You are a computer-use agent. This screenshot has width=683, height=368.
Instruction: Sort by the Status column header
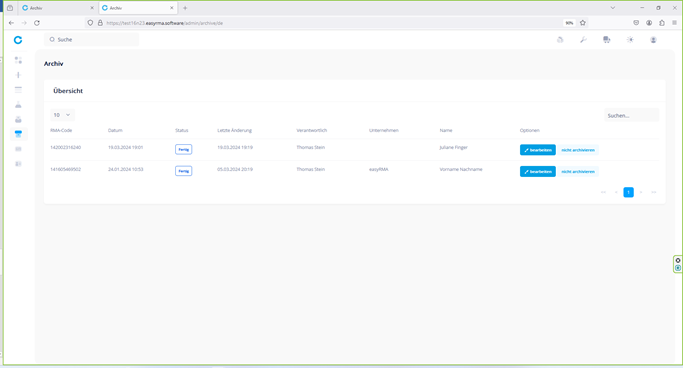182,130
